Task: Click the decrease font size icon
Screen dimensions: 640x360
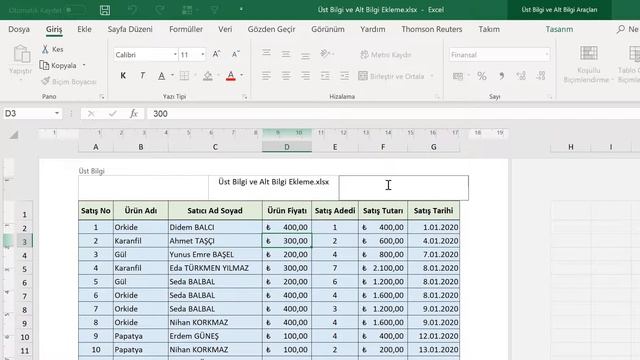Action: coord(236,54)
